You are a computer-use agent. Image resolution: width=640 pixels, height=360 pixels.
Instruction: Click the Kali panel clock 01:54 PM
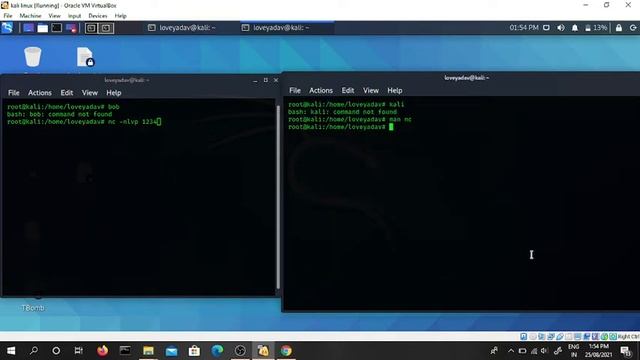(x=524, y=28)
